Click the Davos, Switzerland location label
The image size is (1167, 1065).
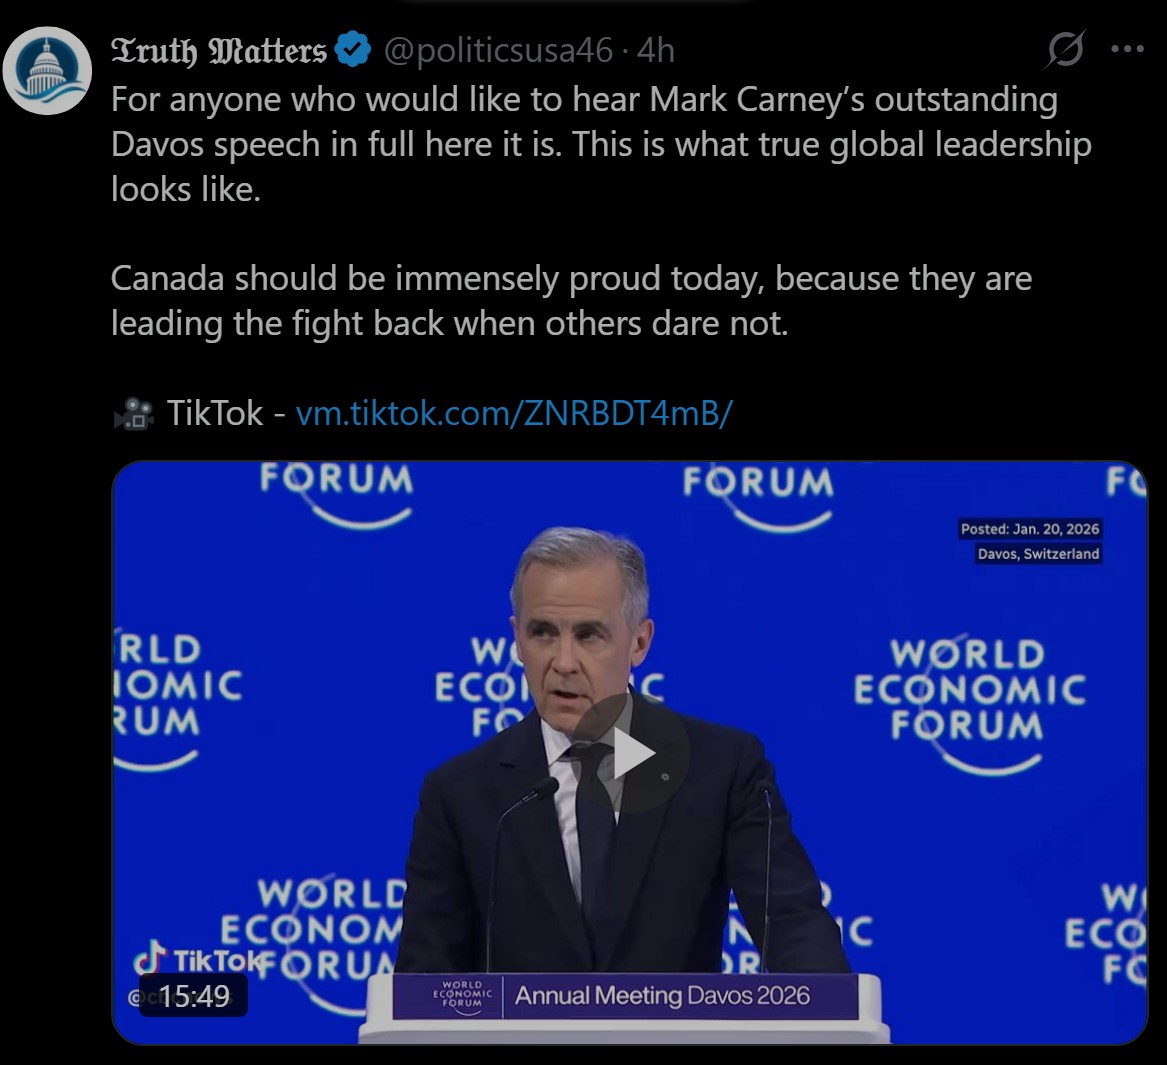click(x=1038, y=554)
